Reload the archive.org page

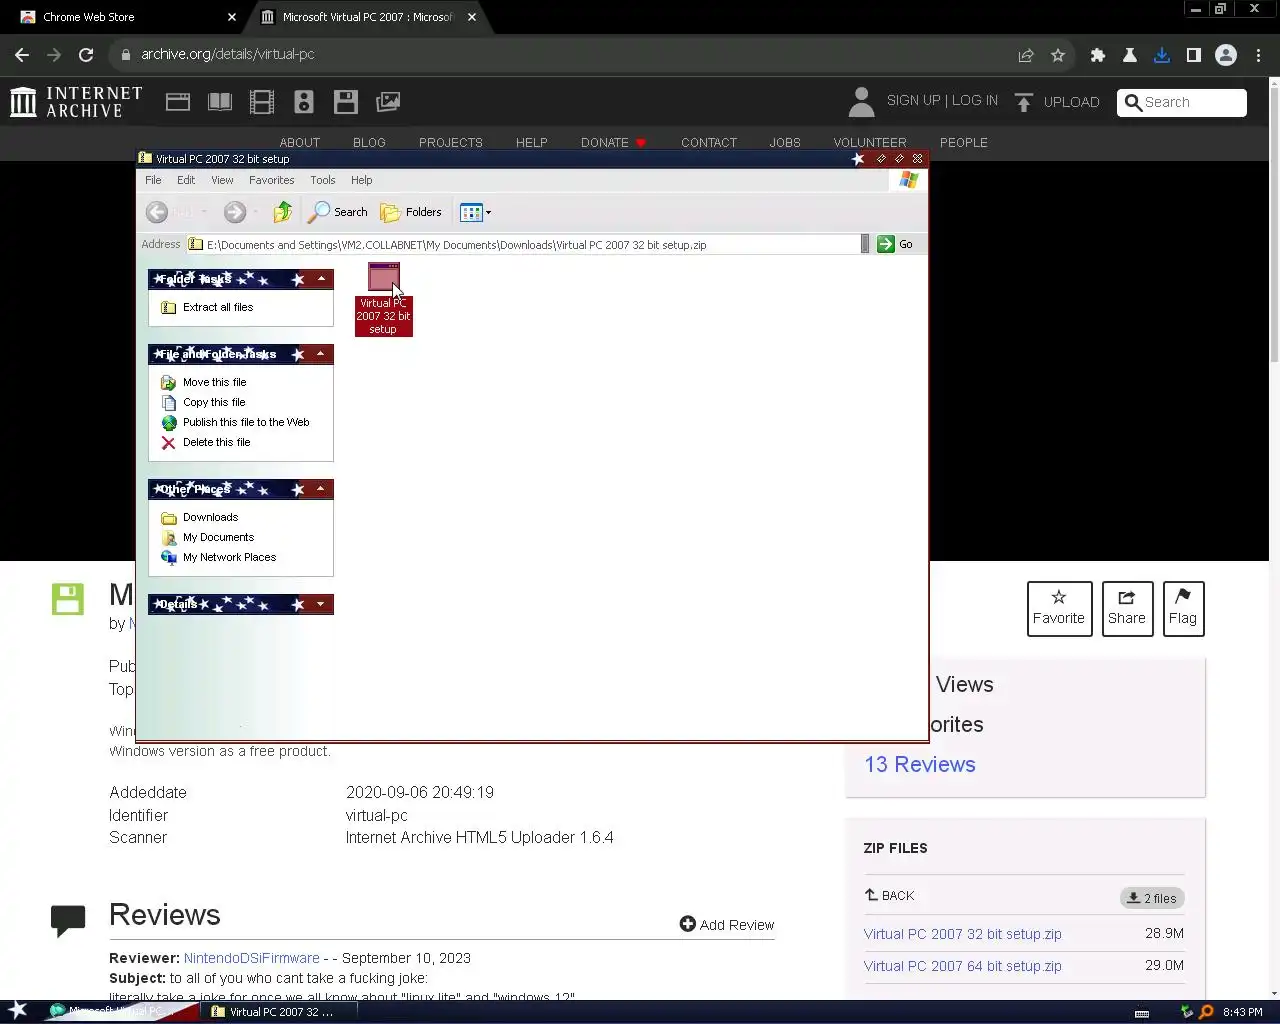86,55
